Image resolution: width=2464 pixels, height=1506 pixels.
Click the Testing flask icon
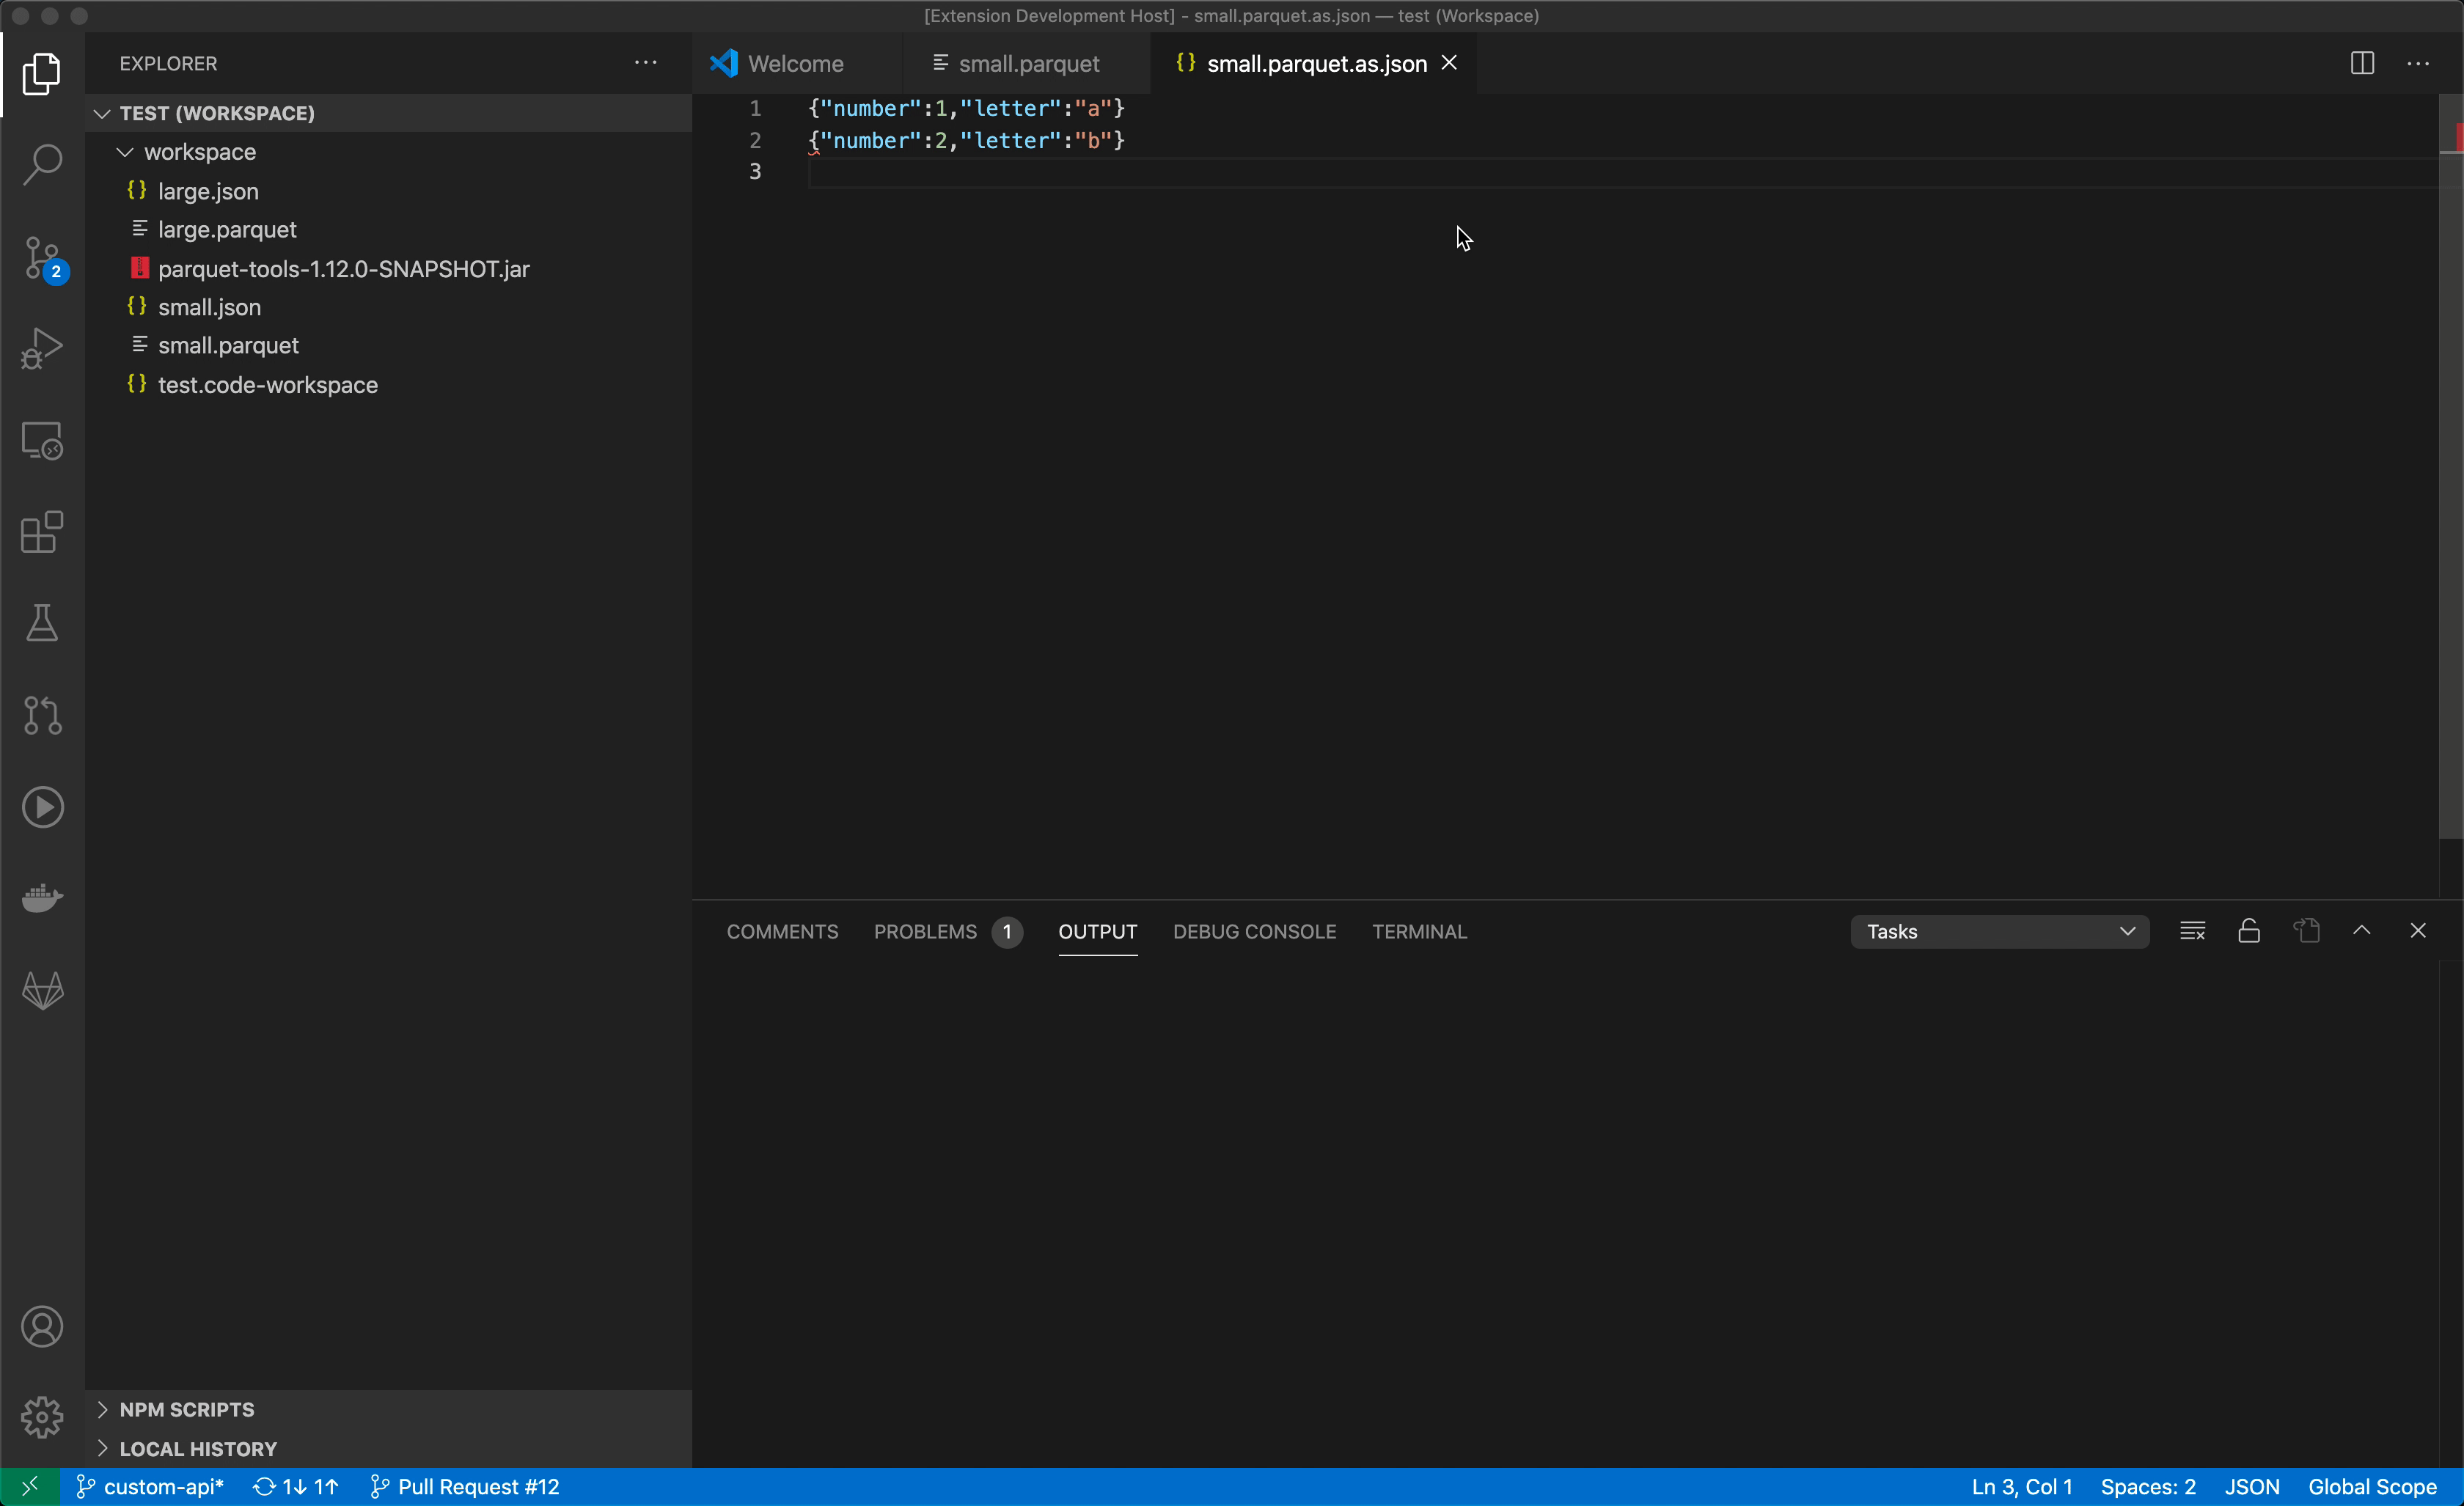tap(42, 623)
